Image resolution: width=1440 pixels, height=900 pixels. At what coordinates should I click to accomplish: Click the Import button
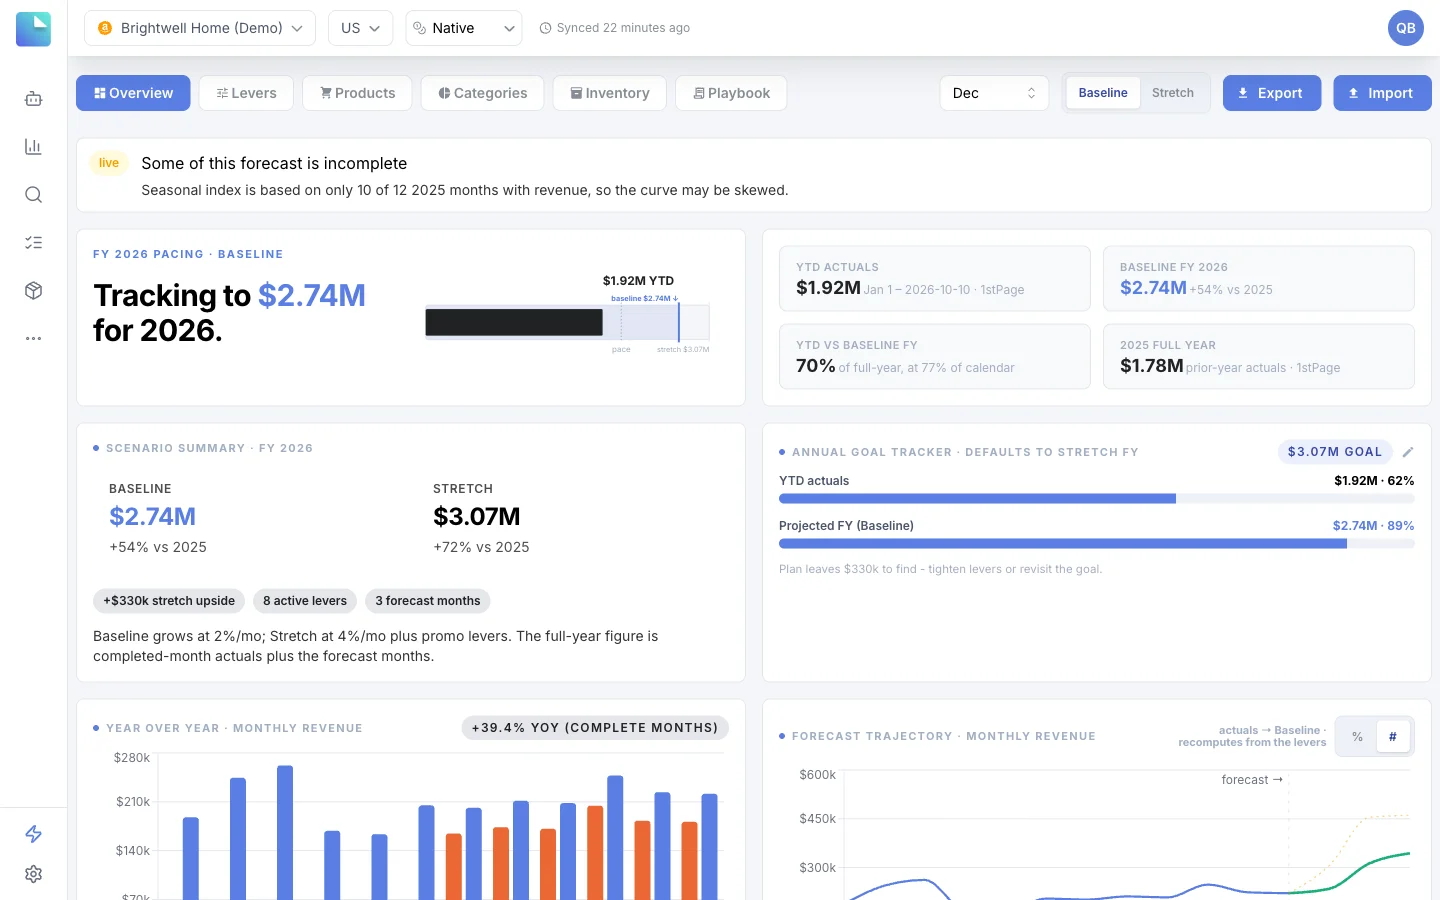1382,93
